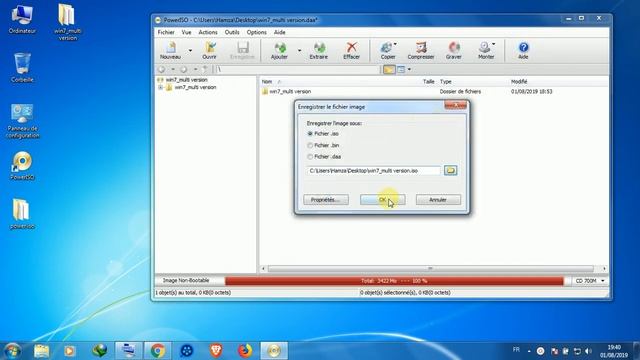Click the horizontal scrollbar of the file list
Viewport: 640px width, 360px height.
coord(431,269)
